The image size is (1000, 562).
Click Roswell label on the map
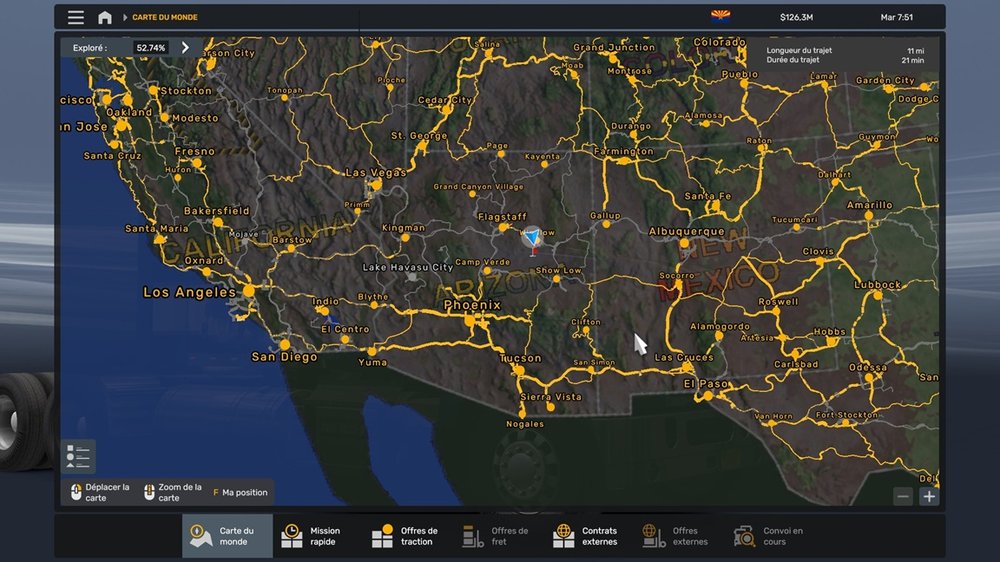coord(778,301)
